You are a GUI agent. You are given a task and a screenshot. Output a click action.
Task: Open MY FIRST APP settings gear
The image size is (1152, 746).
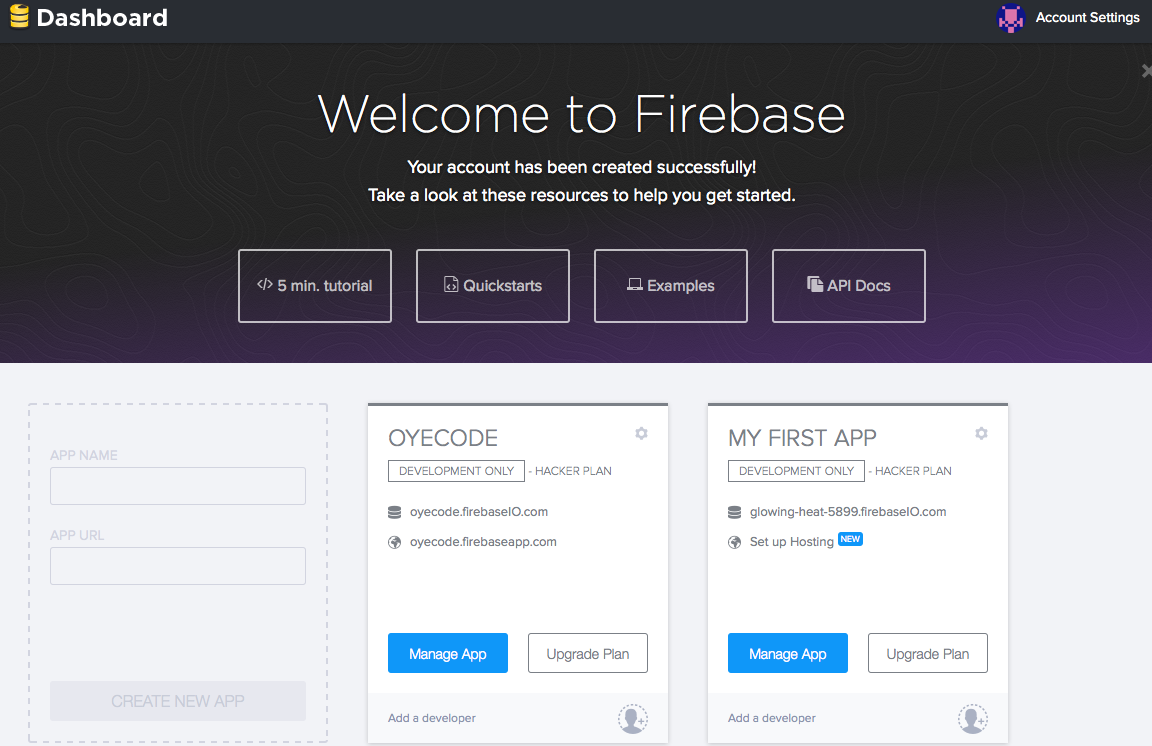pyautogui.click(x=982, y=434)
